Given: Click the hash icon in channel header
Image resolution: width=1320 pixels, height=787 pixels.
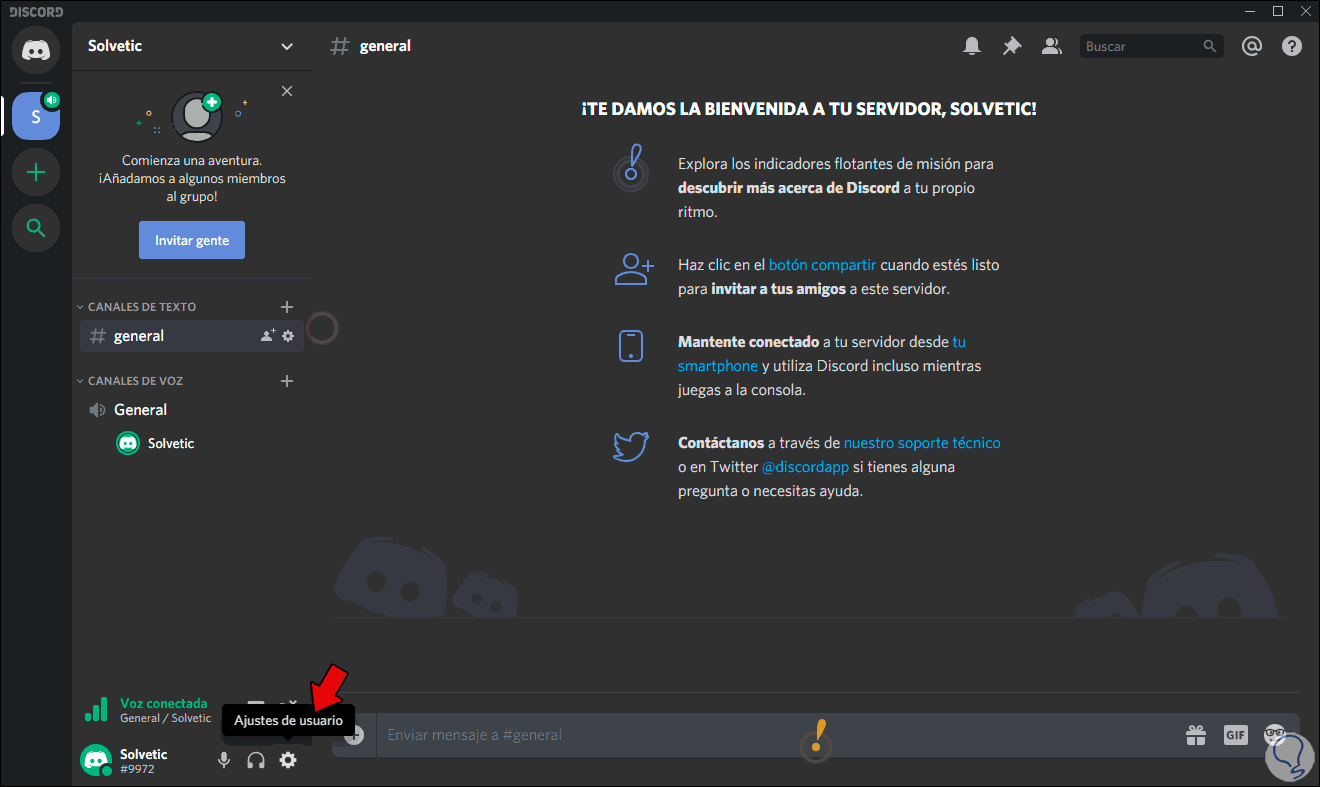Looking at the screenshot, I should coord(341,46).
